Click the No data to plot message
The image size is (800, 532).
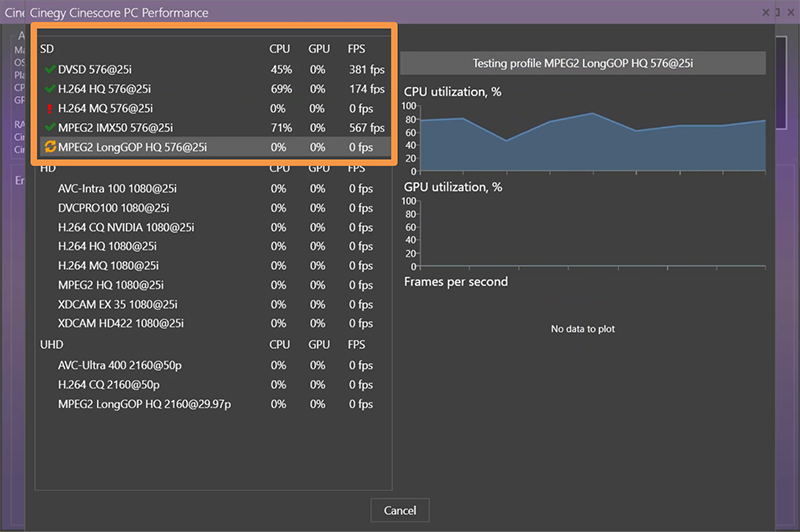583,329
